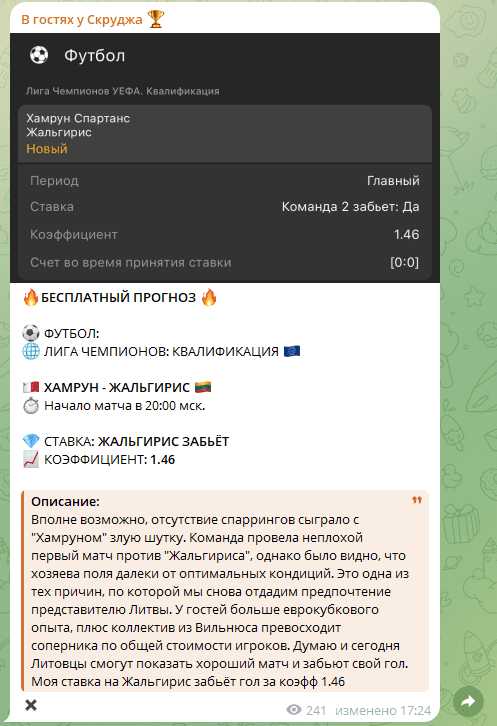Click the Ставка label in bet slip
497x726 pixels.
(x=52, y=207)
